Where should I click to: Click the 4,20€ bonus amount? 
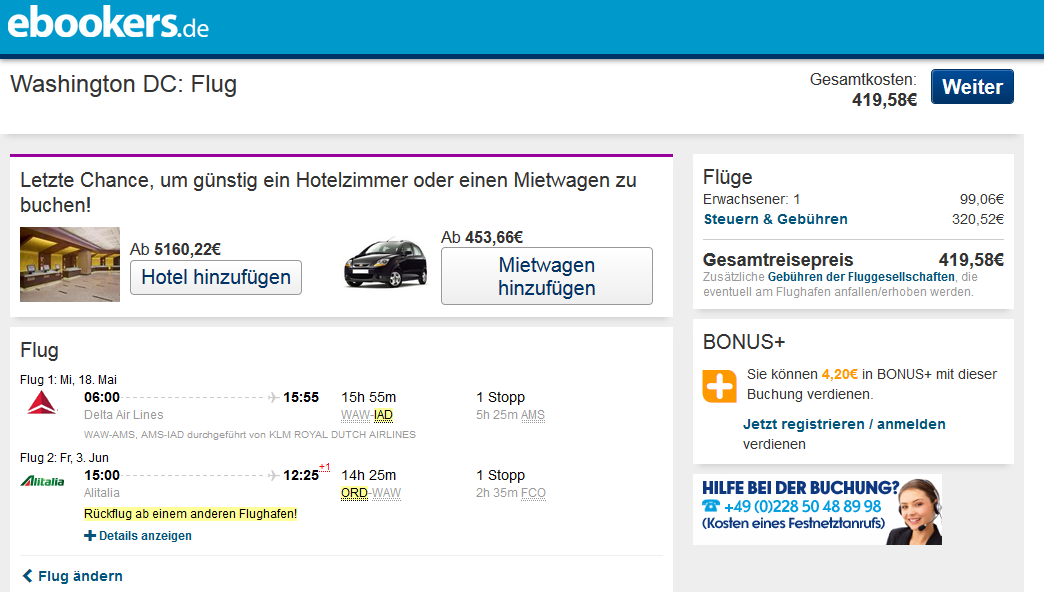pos(840,374)
